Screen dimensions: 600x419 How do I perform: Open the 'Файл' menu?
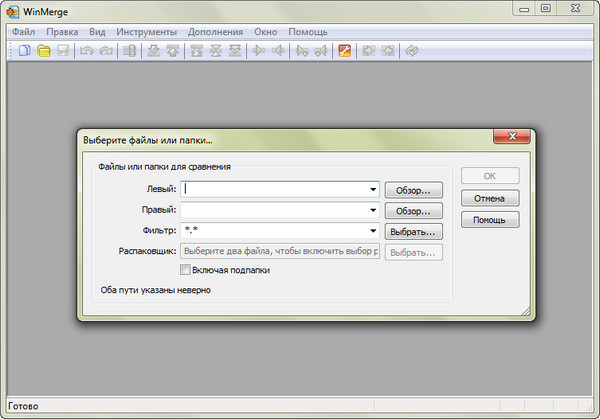click(x=24, y=32)
